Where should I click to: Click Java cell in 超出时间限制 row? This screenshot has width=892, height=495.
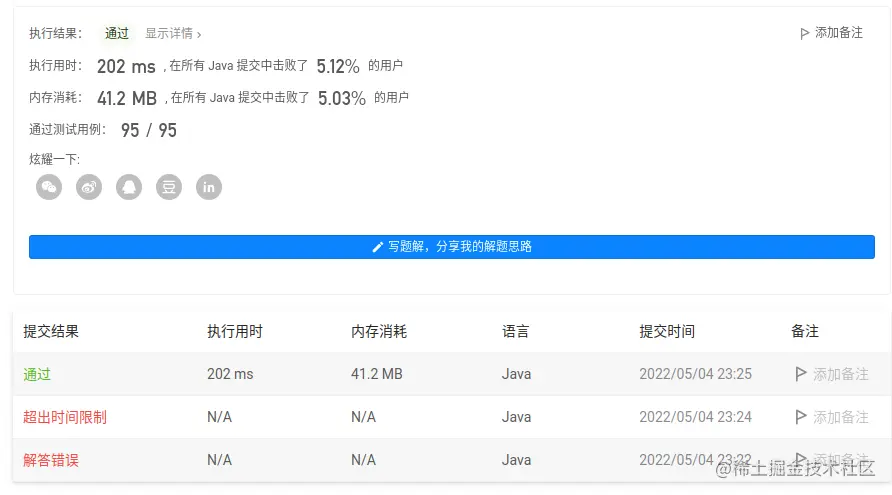point(517,417)
